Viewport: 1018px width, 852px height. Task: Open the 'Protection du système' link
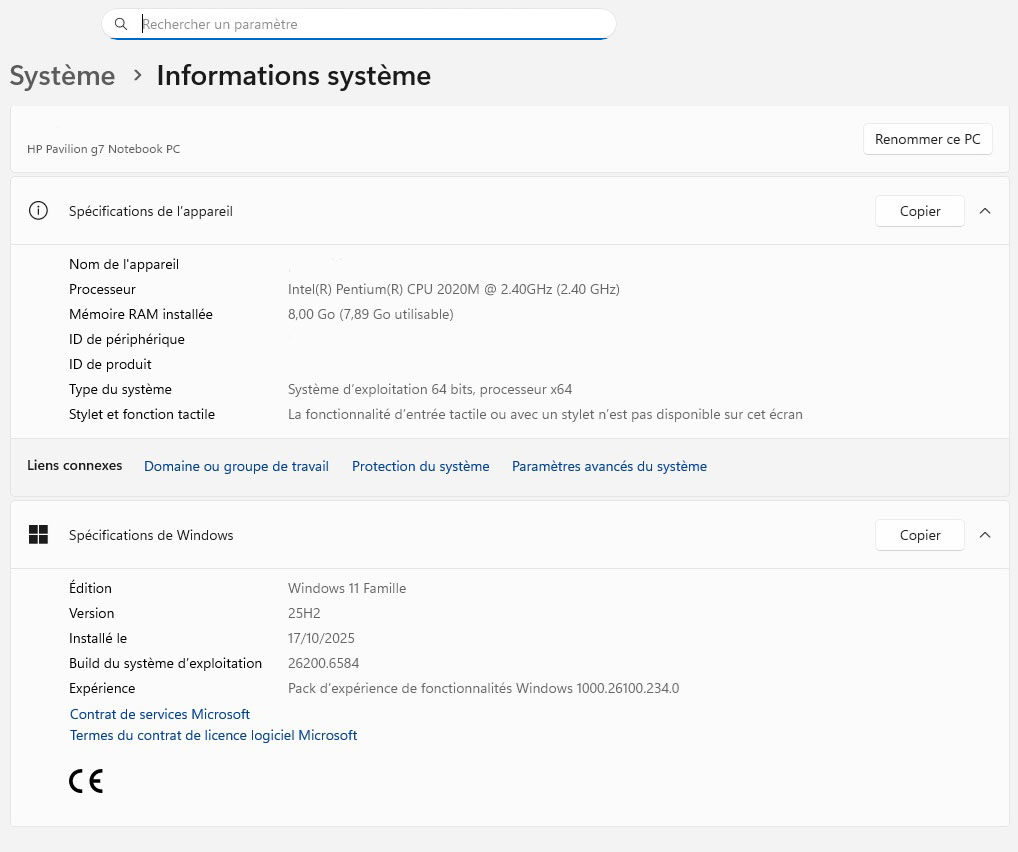point(420,466)
